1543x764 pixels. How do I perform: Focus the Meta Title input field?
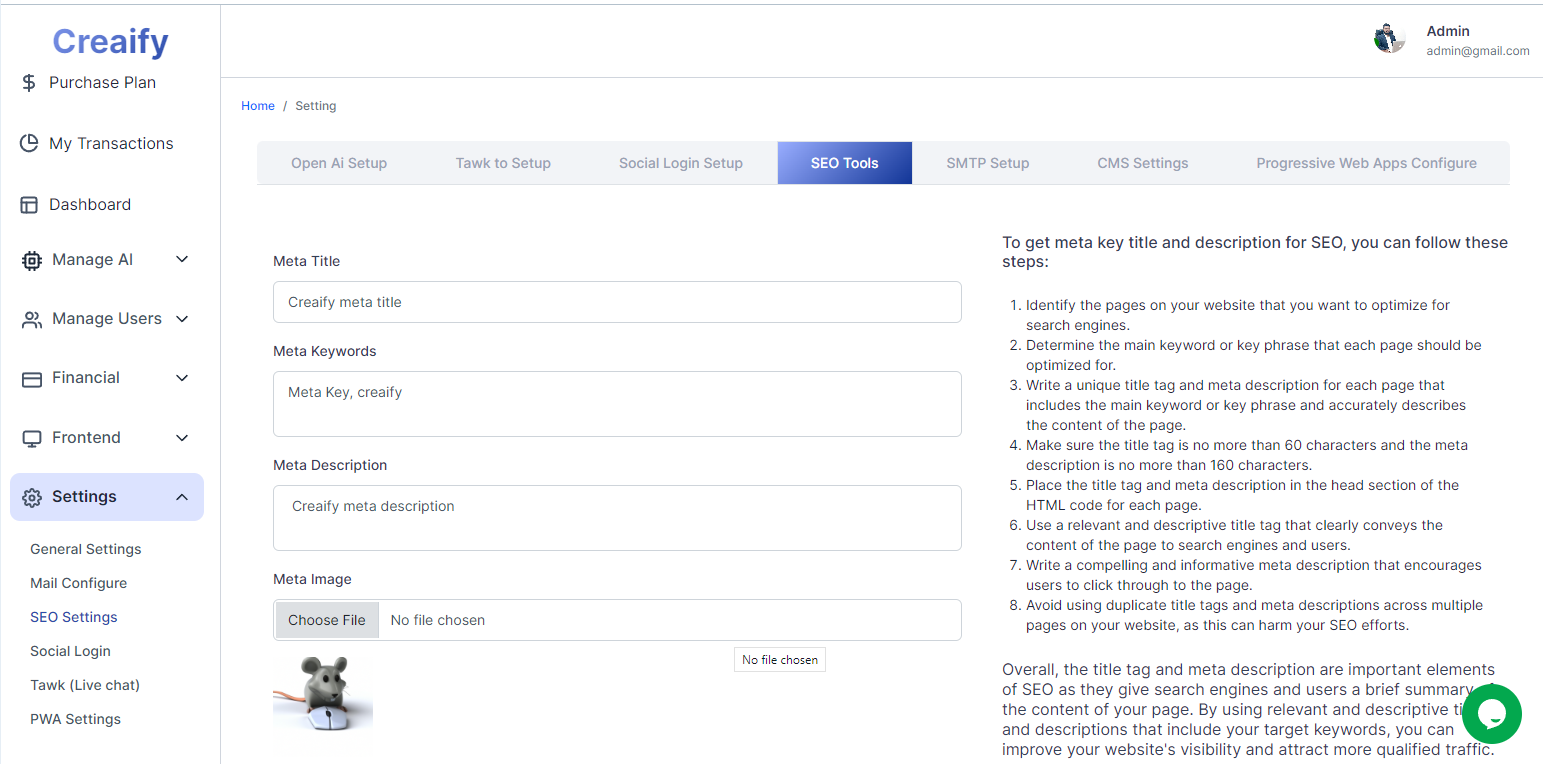(x=617, y=302)
